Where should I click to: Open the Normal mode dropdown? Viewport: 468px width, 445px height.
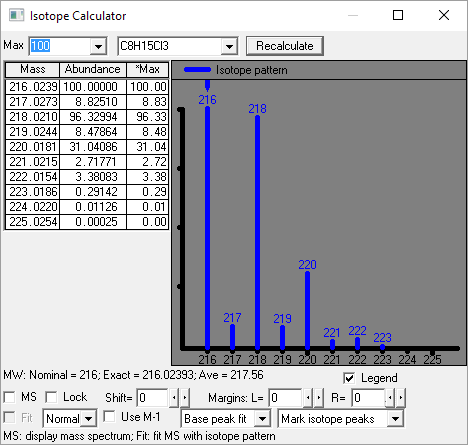click(x=88, y=418)
